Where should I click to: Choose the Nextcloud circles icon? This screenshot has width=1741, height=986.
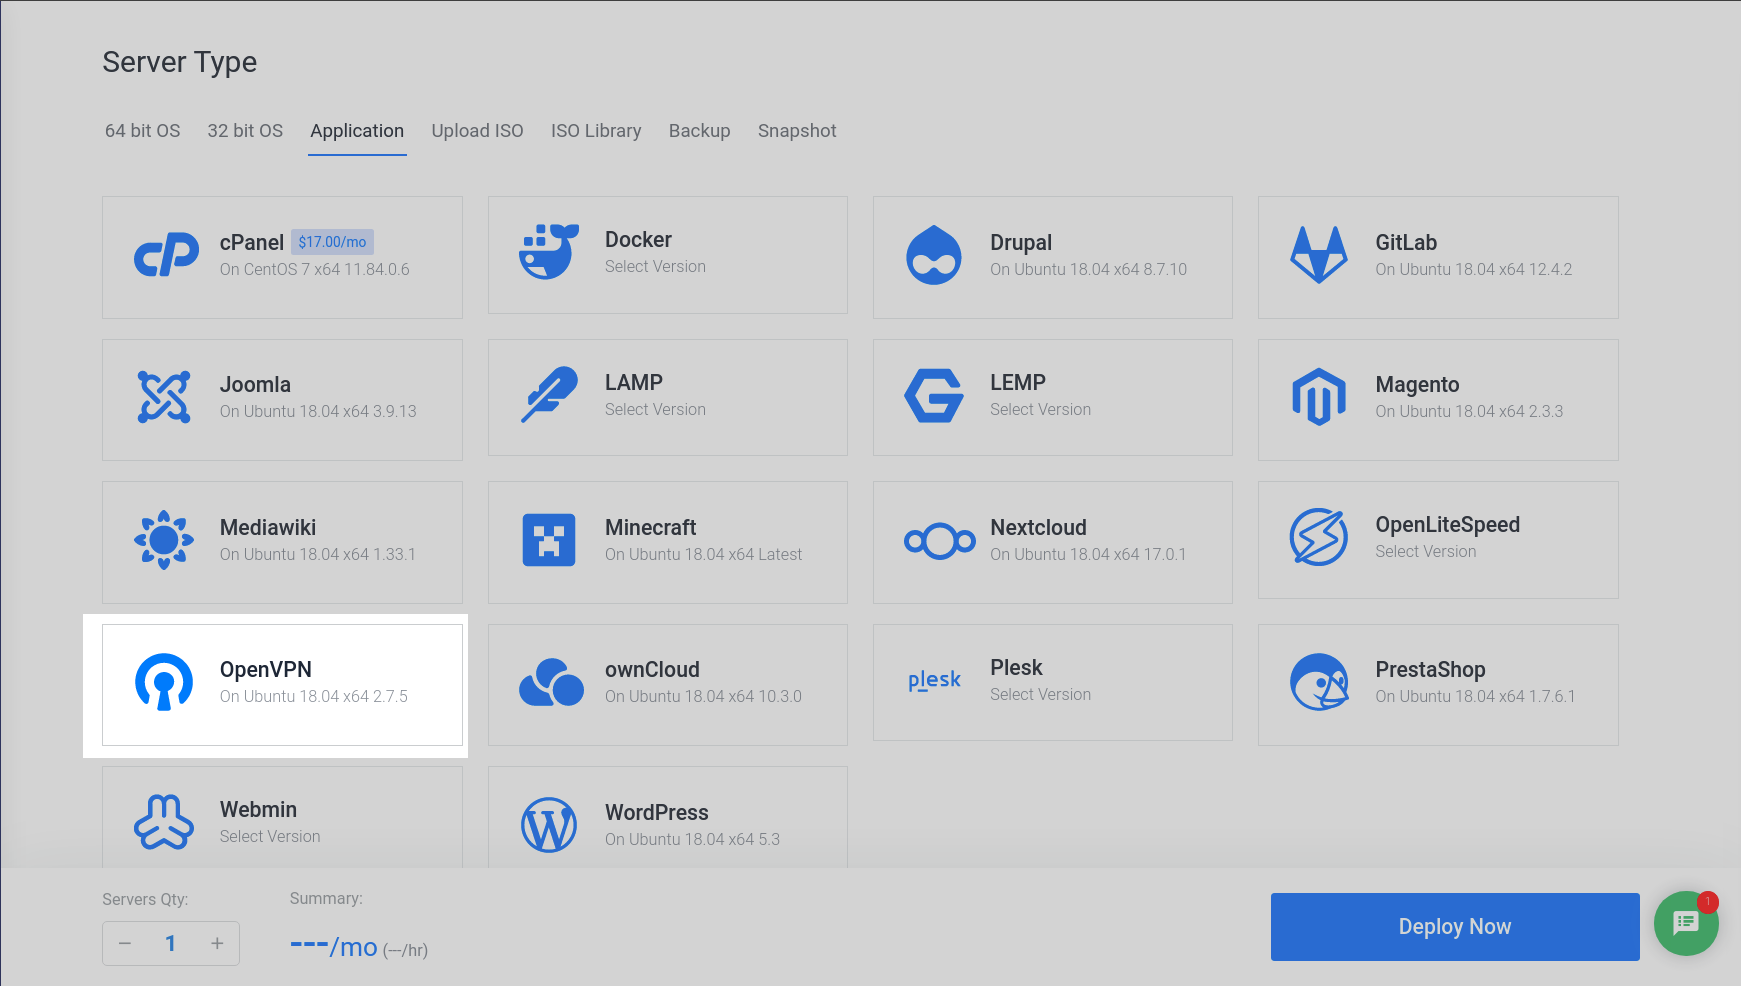(939, 541)
